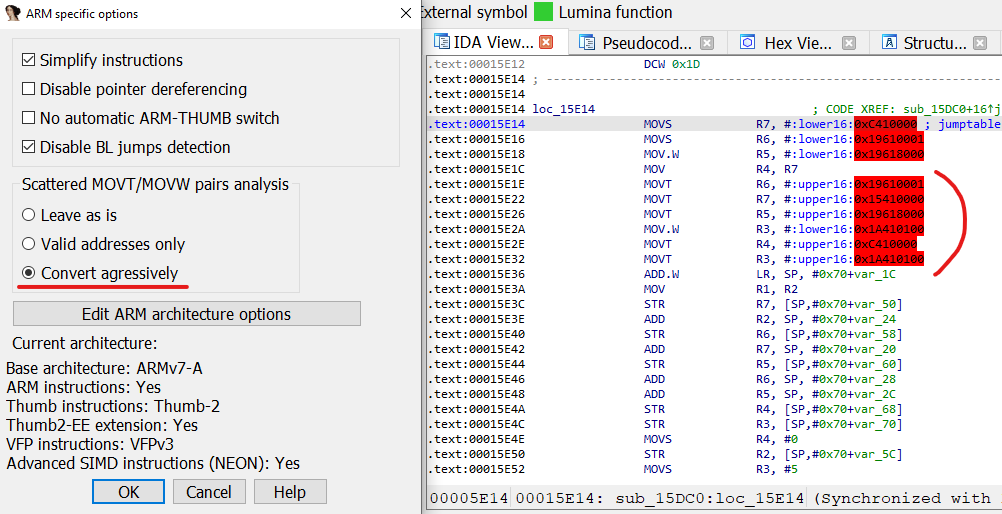Click the Structures tab icon

(889, 42)
